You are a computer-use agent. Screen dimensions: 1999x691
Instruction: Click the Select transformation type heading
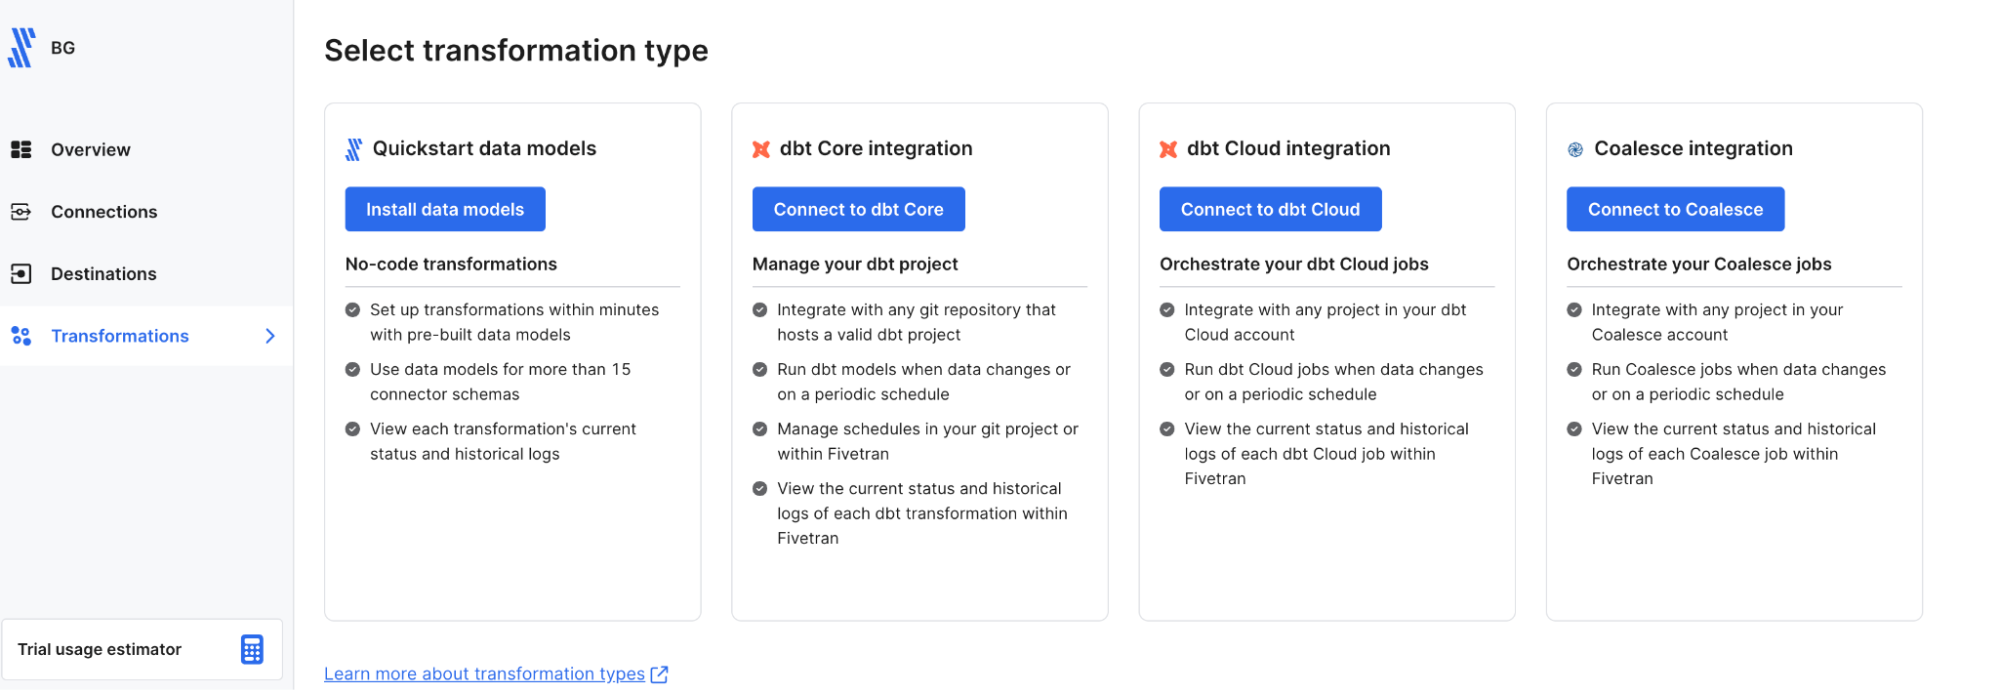click(516, 50)
